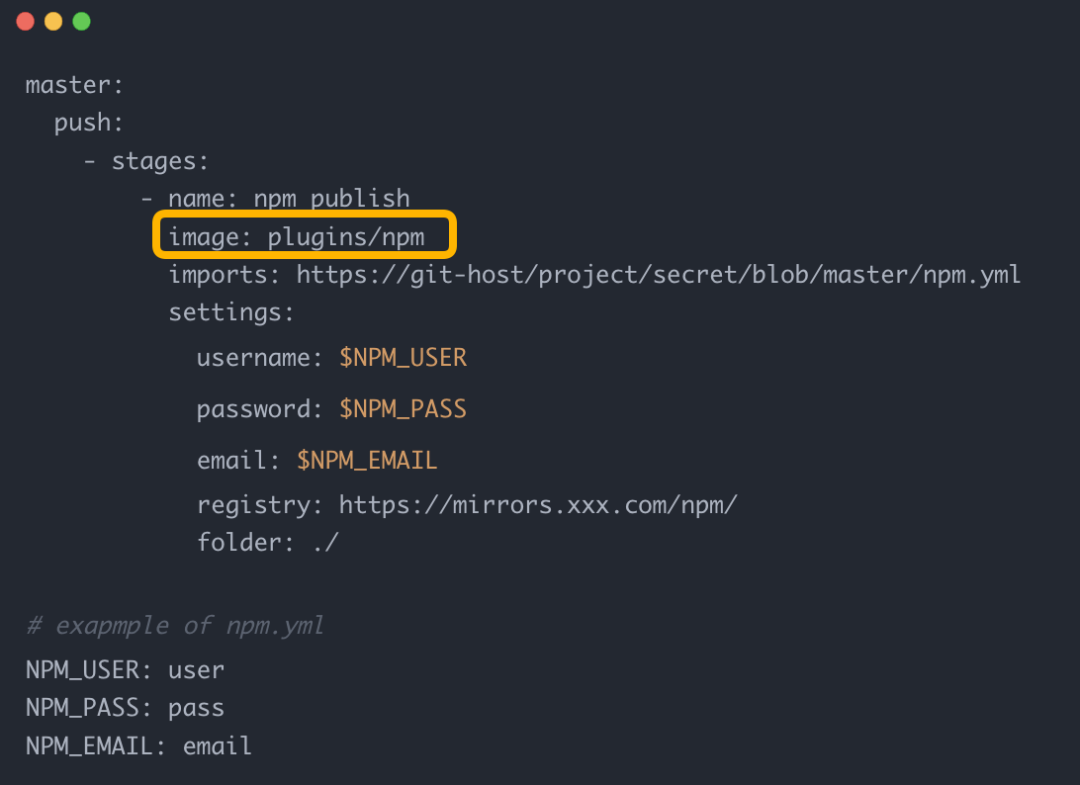The width and height of the screenshot is (1080, 785).
Task: Click the highlighted image: plugins/npm line
Action: (304, 236)
